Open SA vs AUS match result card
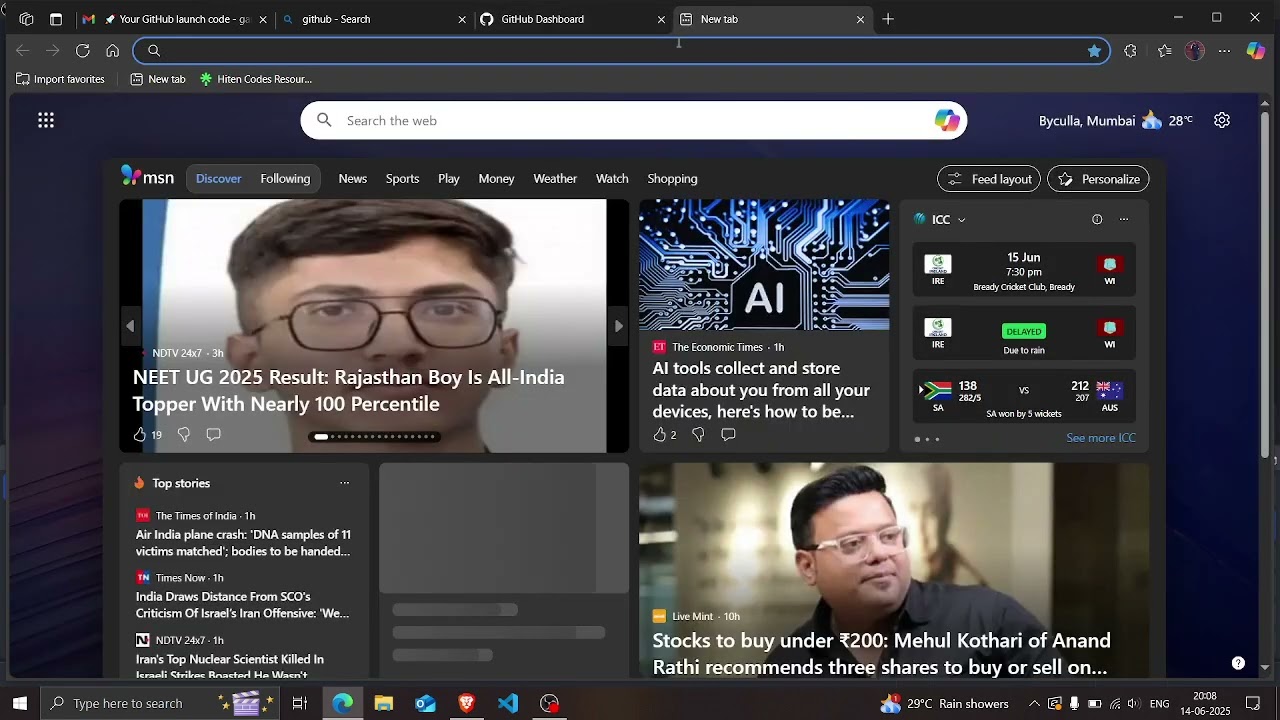This screenshot has height=720, width=1280. click(1024, 397)
